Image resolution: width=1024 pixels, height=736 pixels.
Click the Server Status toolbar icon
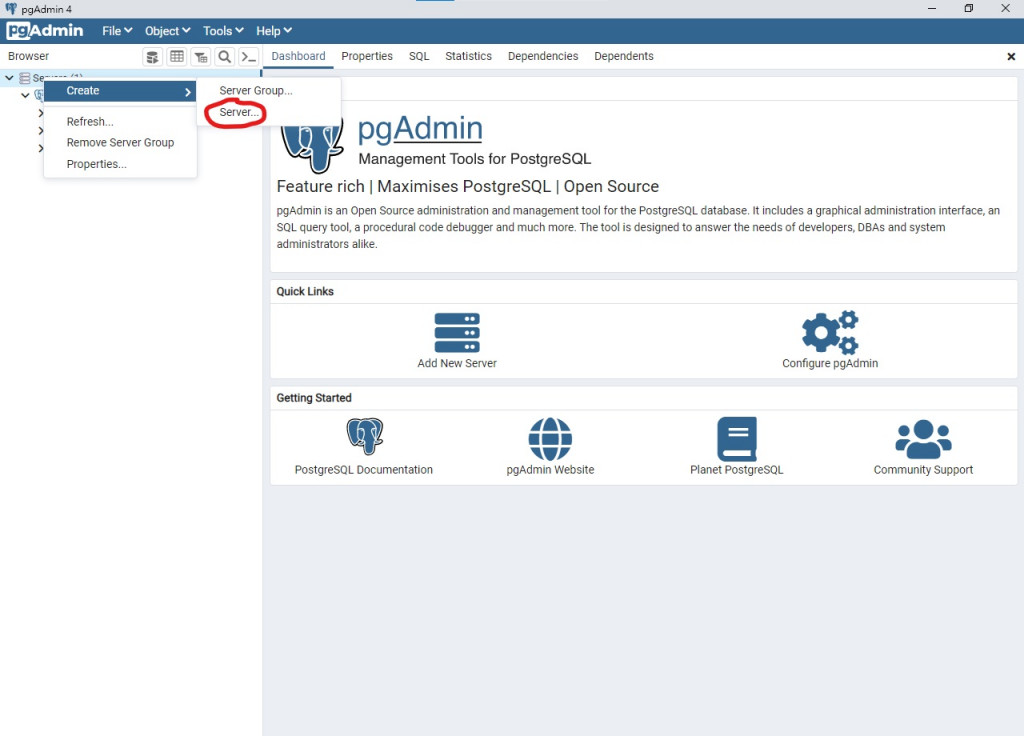(x=152, y=57)
